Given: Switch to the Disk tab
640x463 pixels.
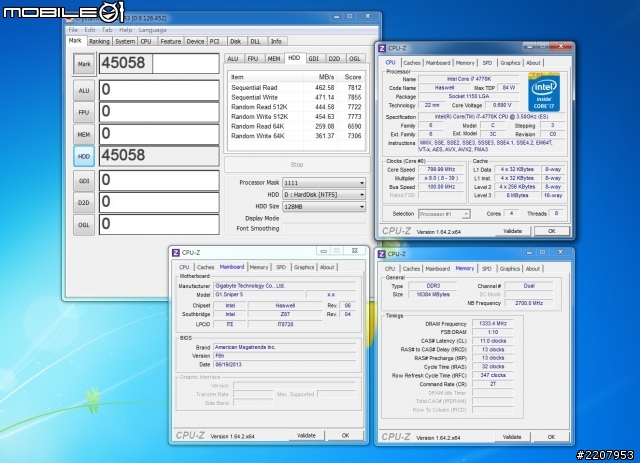Looking at the screenshot, I should [236, 41].
